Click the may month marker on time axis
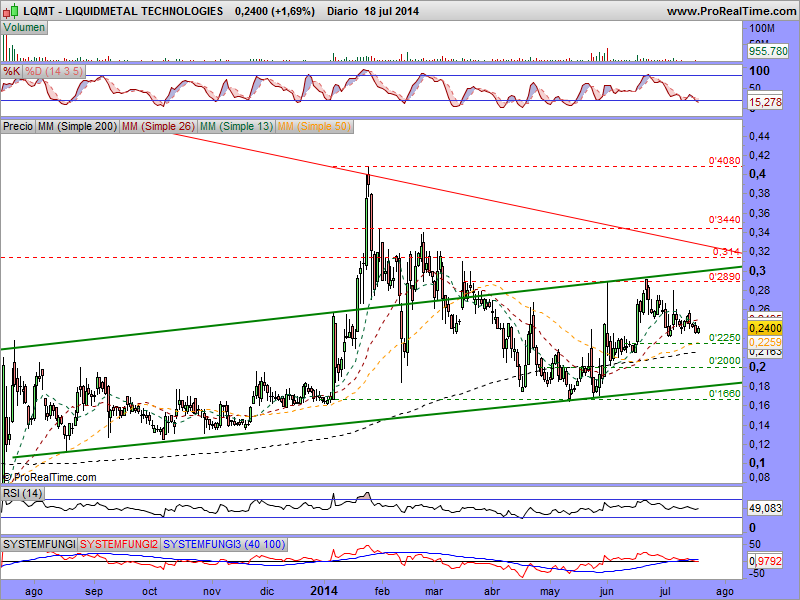 click(x=549, y=592)
